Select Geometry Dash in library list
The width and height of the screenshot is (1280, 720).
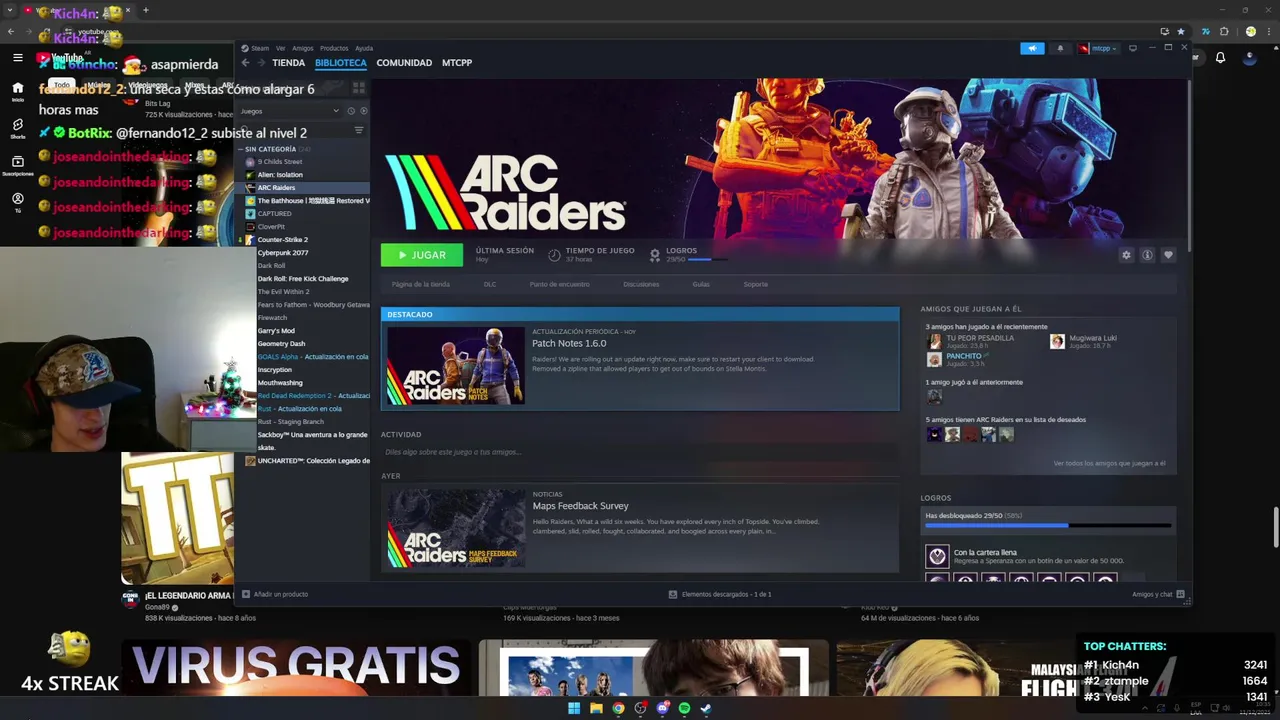[281, 344]
